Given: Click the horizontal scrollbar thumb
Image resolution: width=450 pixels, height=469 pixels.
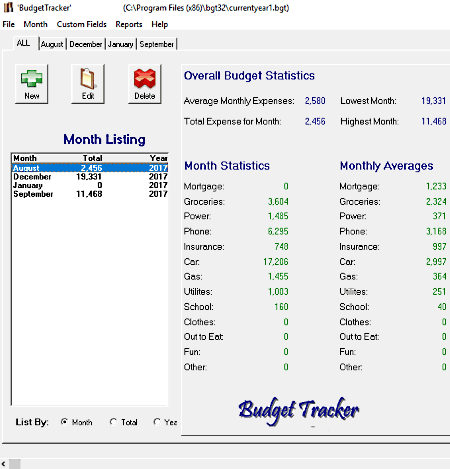Looking at the screenshot, I should tap(14, 464).
